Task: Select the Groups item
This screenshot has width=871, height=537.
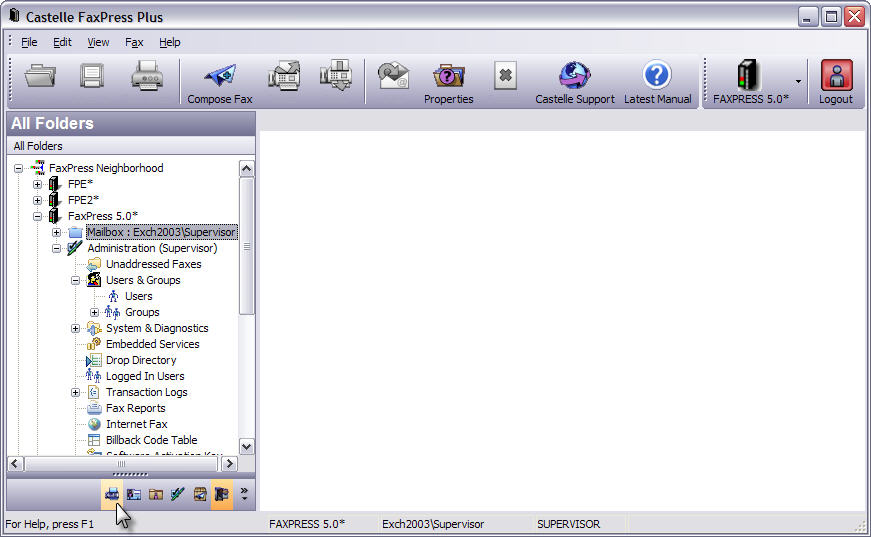Action: [142, 313]
